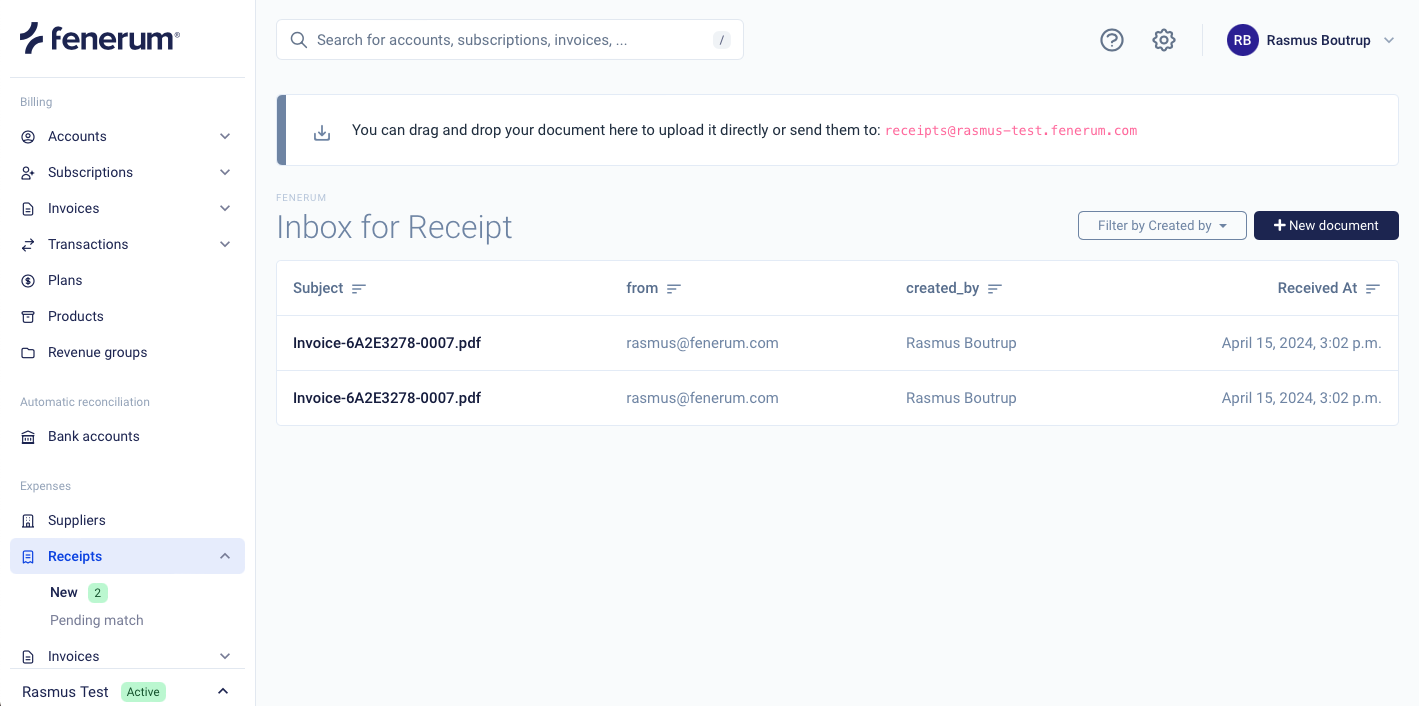Sort by the Subject column icon
Image resolution: width=1419 pixels, height=706 pixels.
coord(359,288)
